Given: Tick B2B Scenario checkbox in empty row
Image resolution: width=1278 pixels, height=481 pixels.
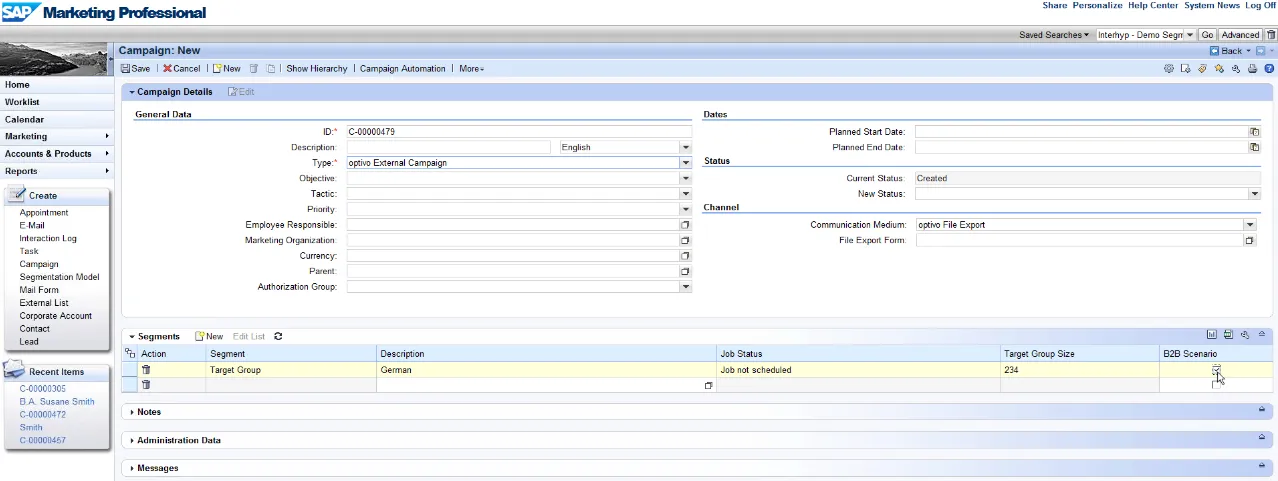Looking at the screenshot, I should (1216, 384).
